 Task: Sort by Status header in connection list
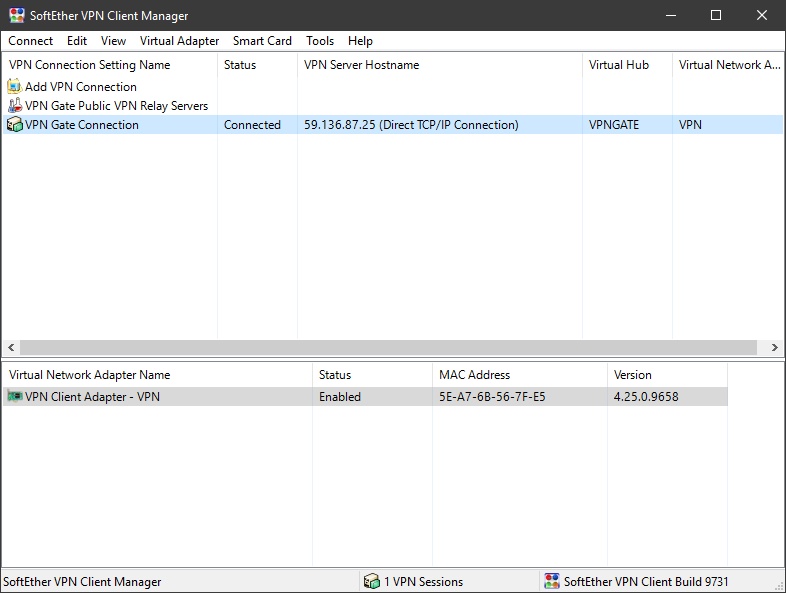pos(258,65)
